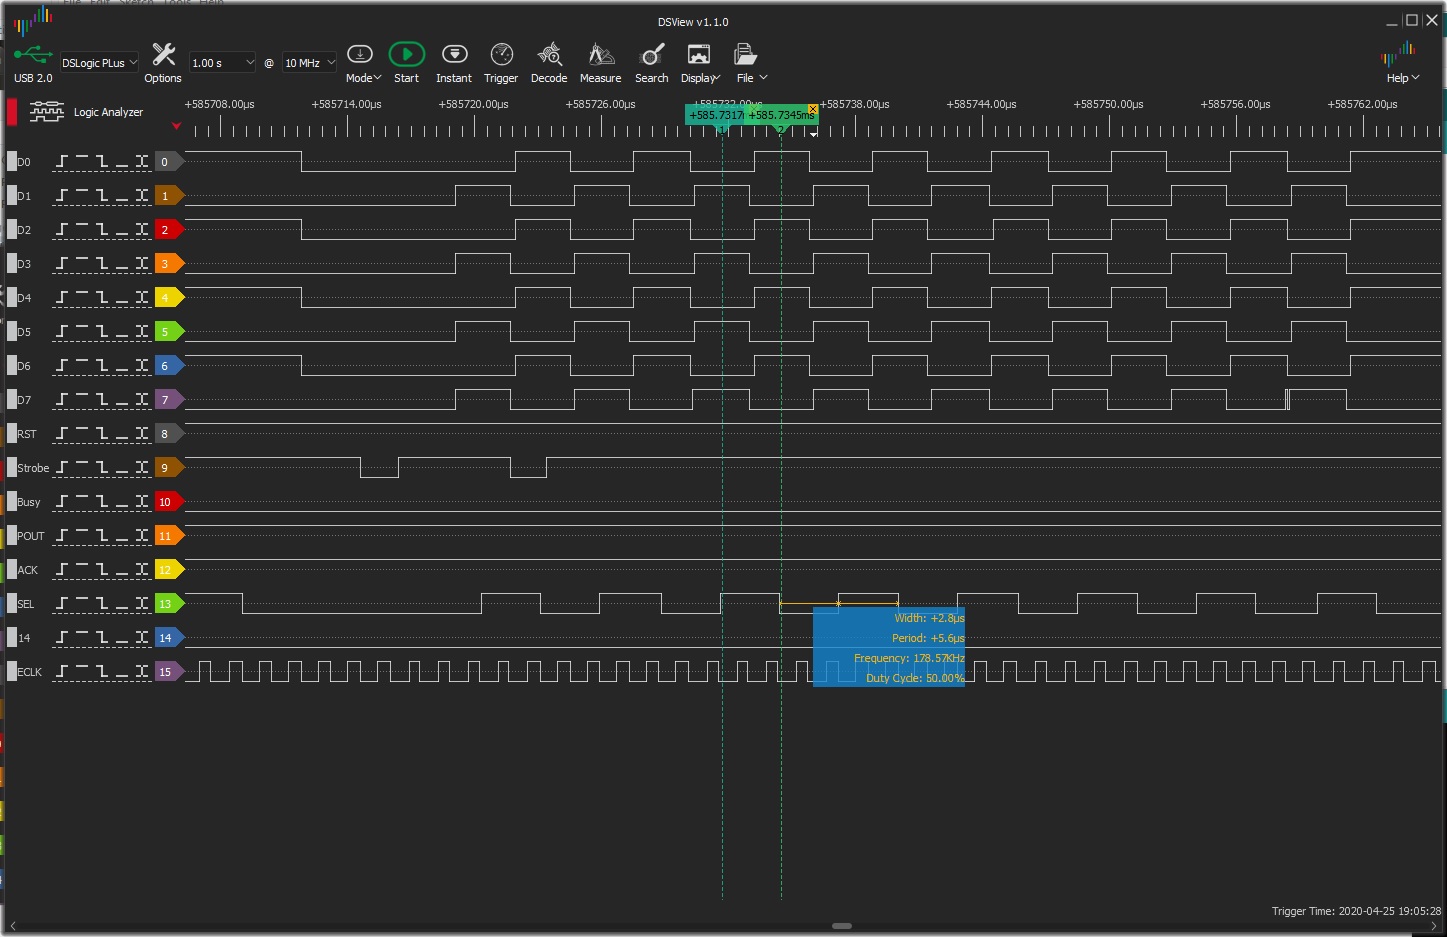Viewport: 1447px width, 937px height.
Task: Click the RST channel name
Action: [27, 434]
